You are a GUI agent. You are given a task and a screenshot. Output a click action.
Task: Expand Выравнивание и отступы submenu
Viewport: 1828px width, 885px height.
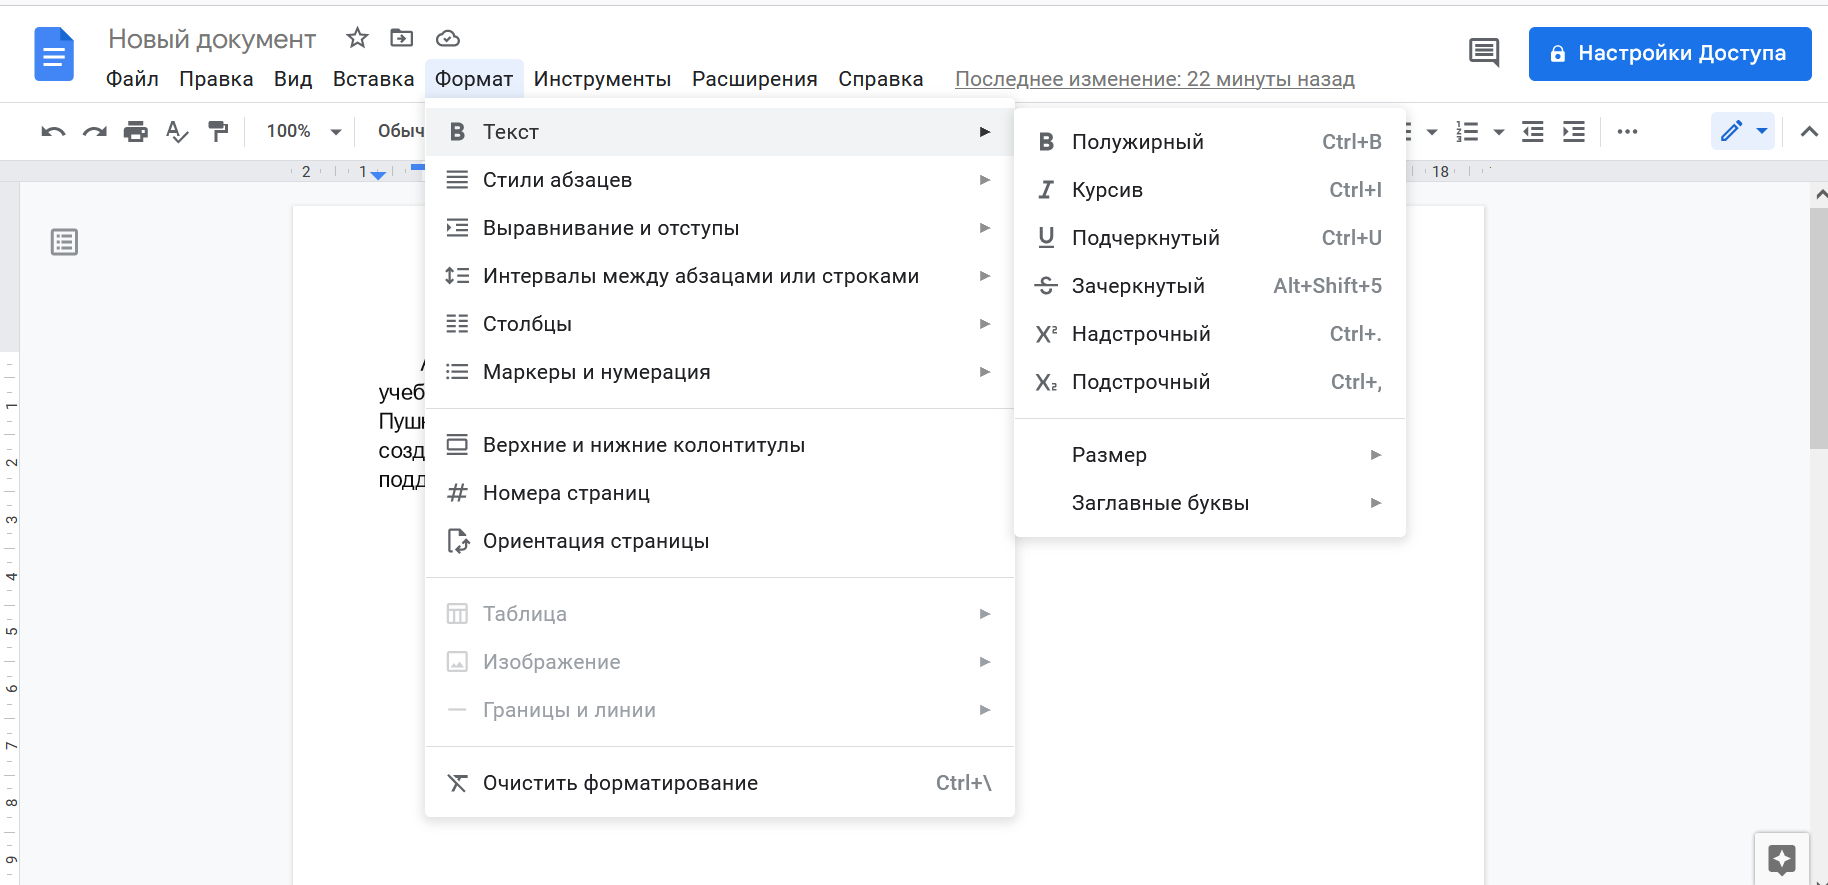pyautogui.click(x=720, y=228)
